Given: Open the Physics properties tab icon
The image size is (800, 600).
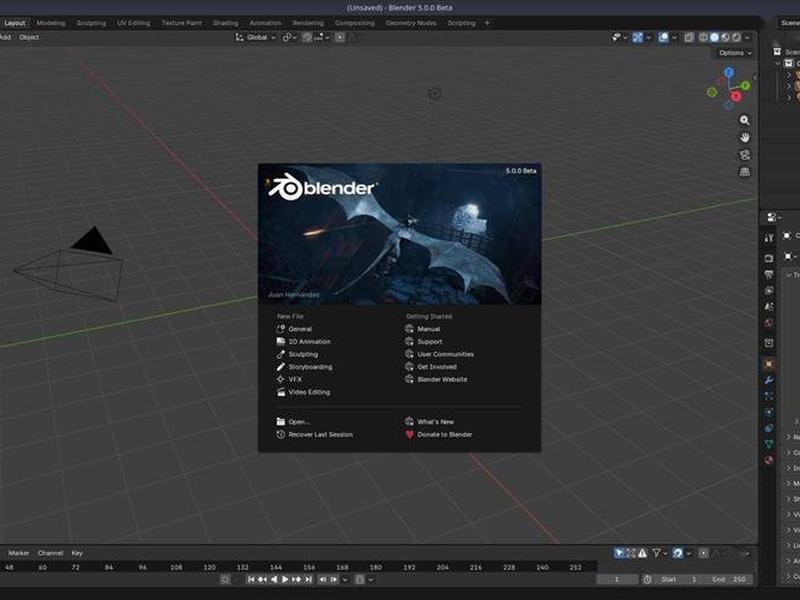Looking at the screenshot, I should [x=769, y=412].
